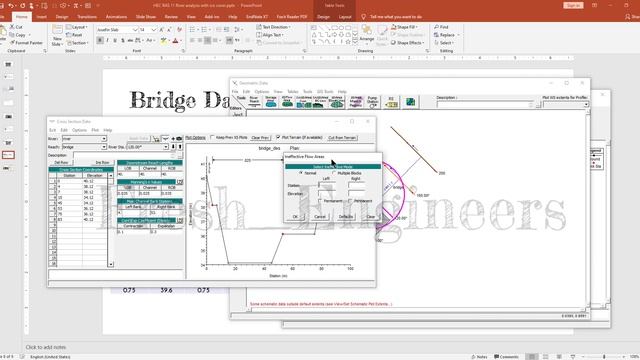Image resolution: width=640 pixels, height=360 pixels.
Task: Open River Sta. dropdown
Action: tap(166, 147)
